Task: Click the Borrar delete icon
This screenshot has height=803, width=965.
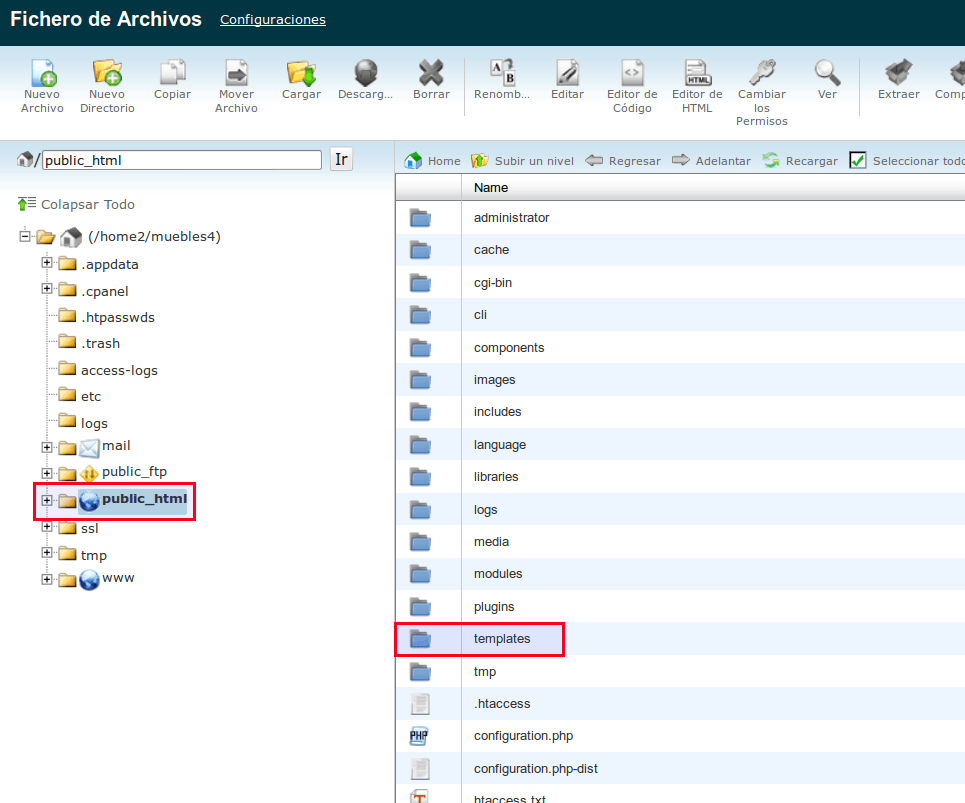Action: 431,73
